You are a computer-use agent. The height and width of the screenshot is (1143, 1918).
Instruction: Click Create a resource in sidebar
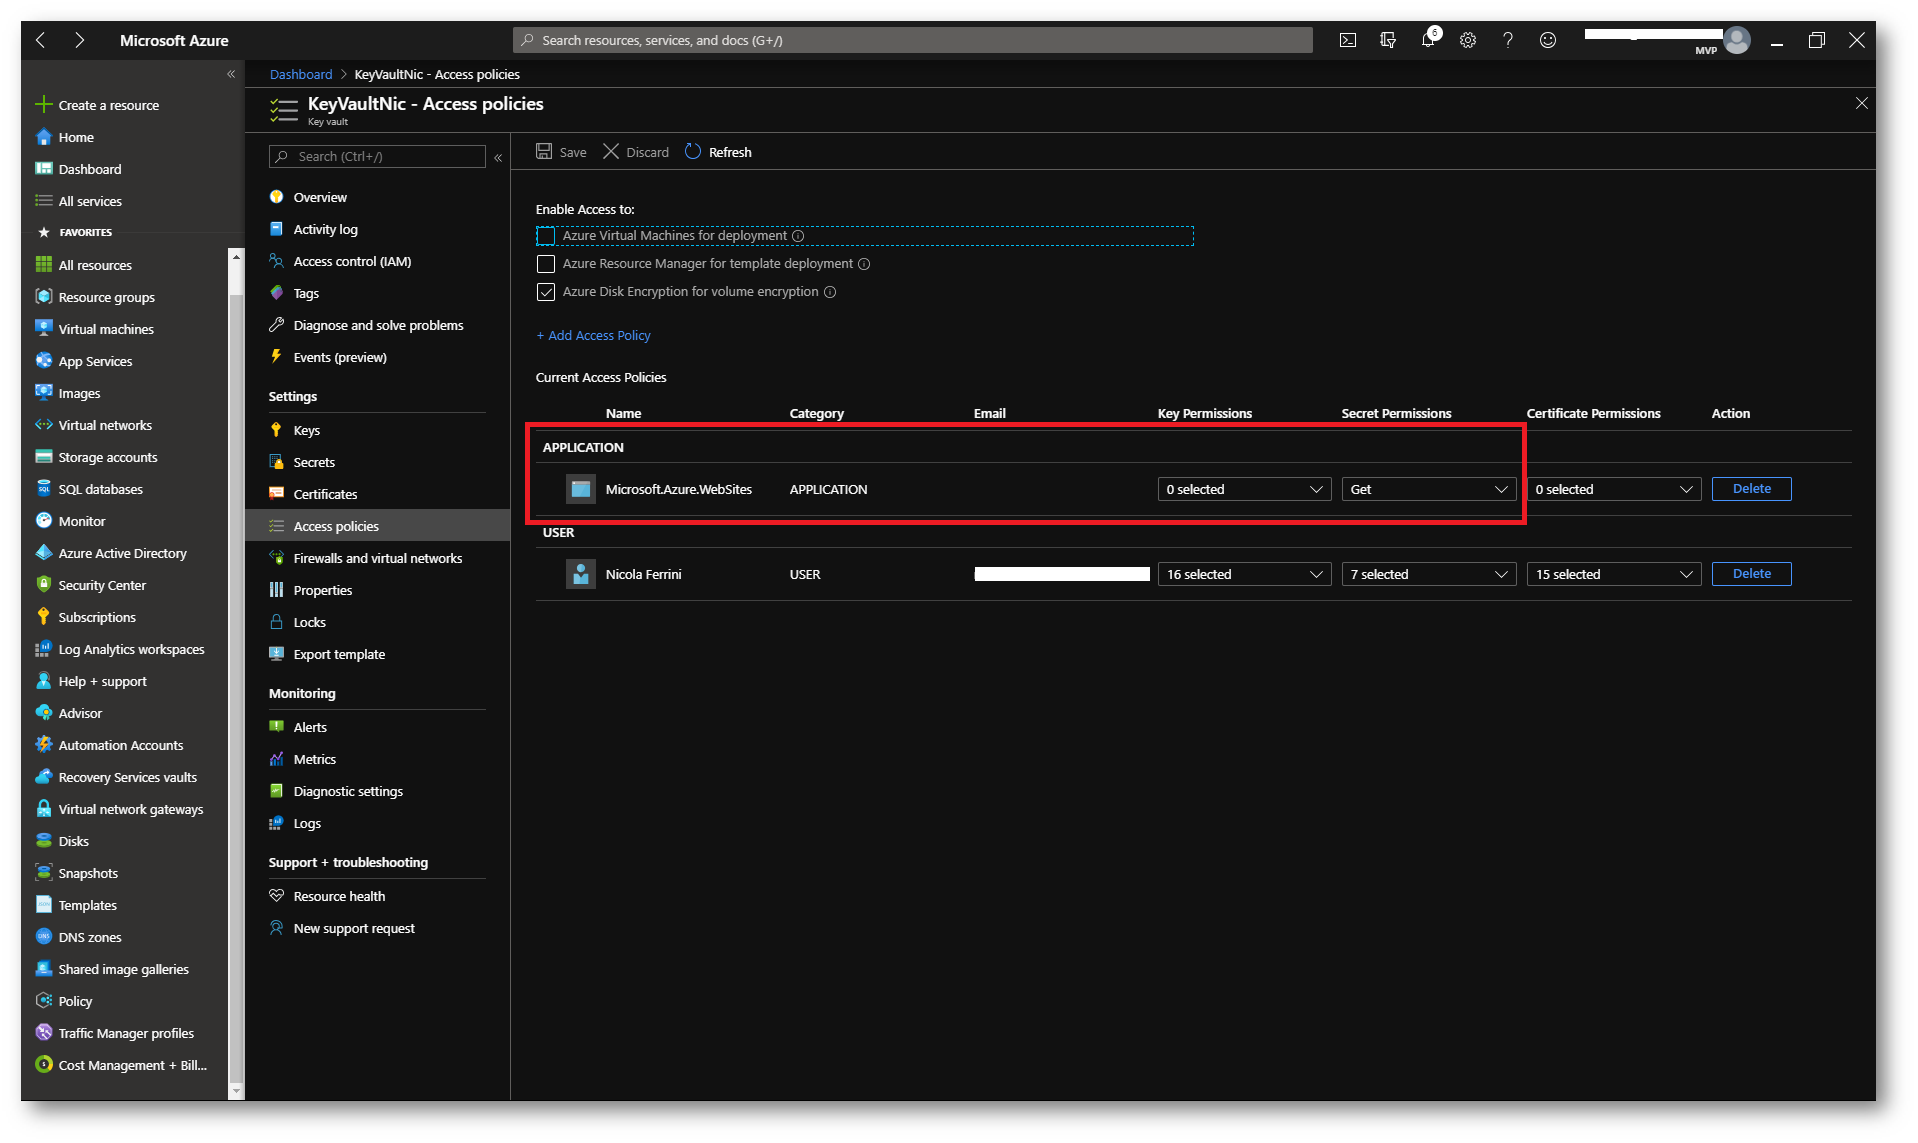click(x=108, y=105)
